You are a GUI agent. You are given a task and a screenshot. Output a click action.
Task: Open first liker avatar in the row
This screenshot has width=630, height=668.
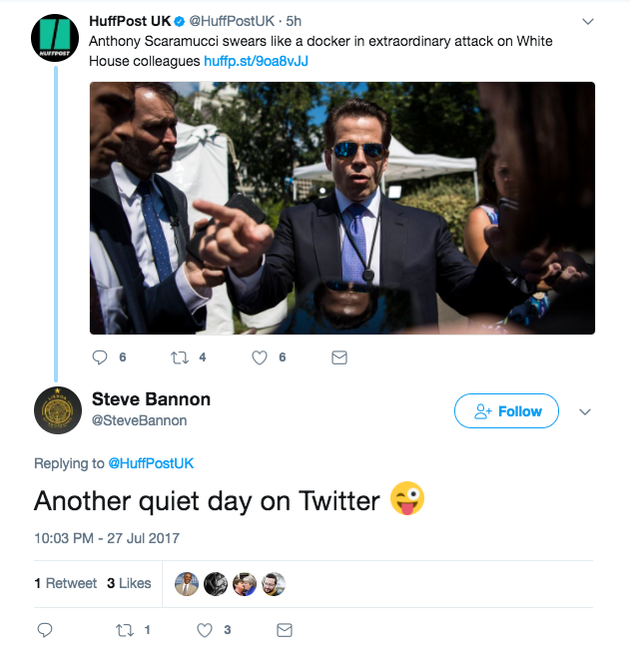coord(187,584)
